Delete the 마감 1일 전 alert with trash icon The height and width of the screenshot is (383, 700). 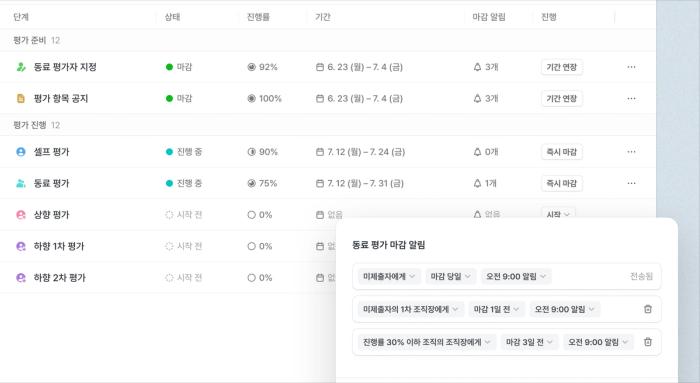tap(648, 309)
